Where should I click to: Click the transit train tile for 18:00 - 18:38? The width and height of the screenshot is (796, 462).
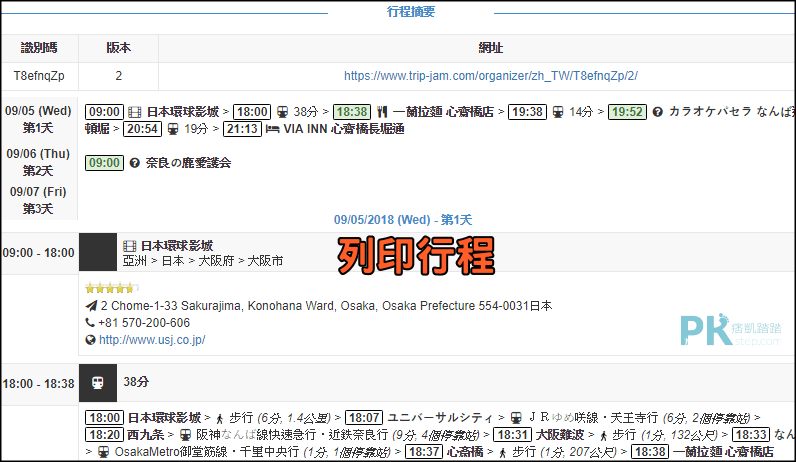coord(98,383)
